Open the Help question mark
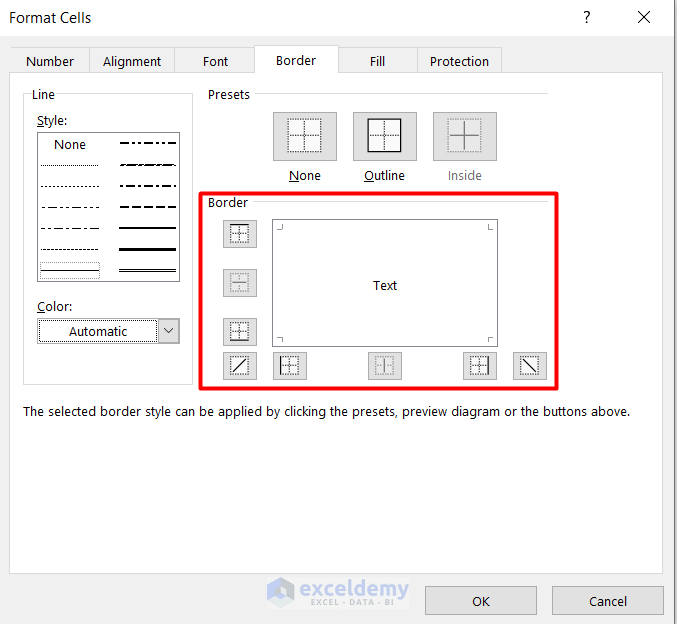The height and width of the screenshot is (624, 677). pyautogui.click(x=586, y=17)
